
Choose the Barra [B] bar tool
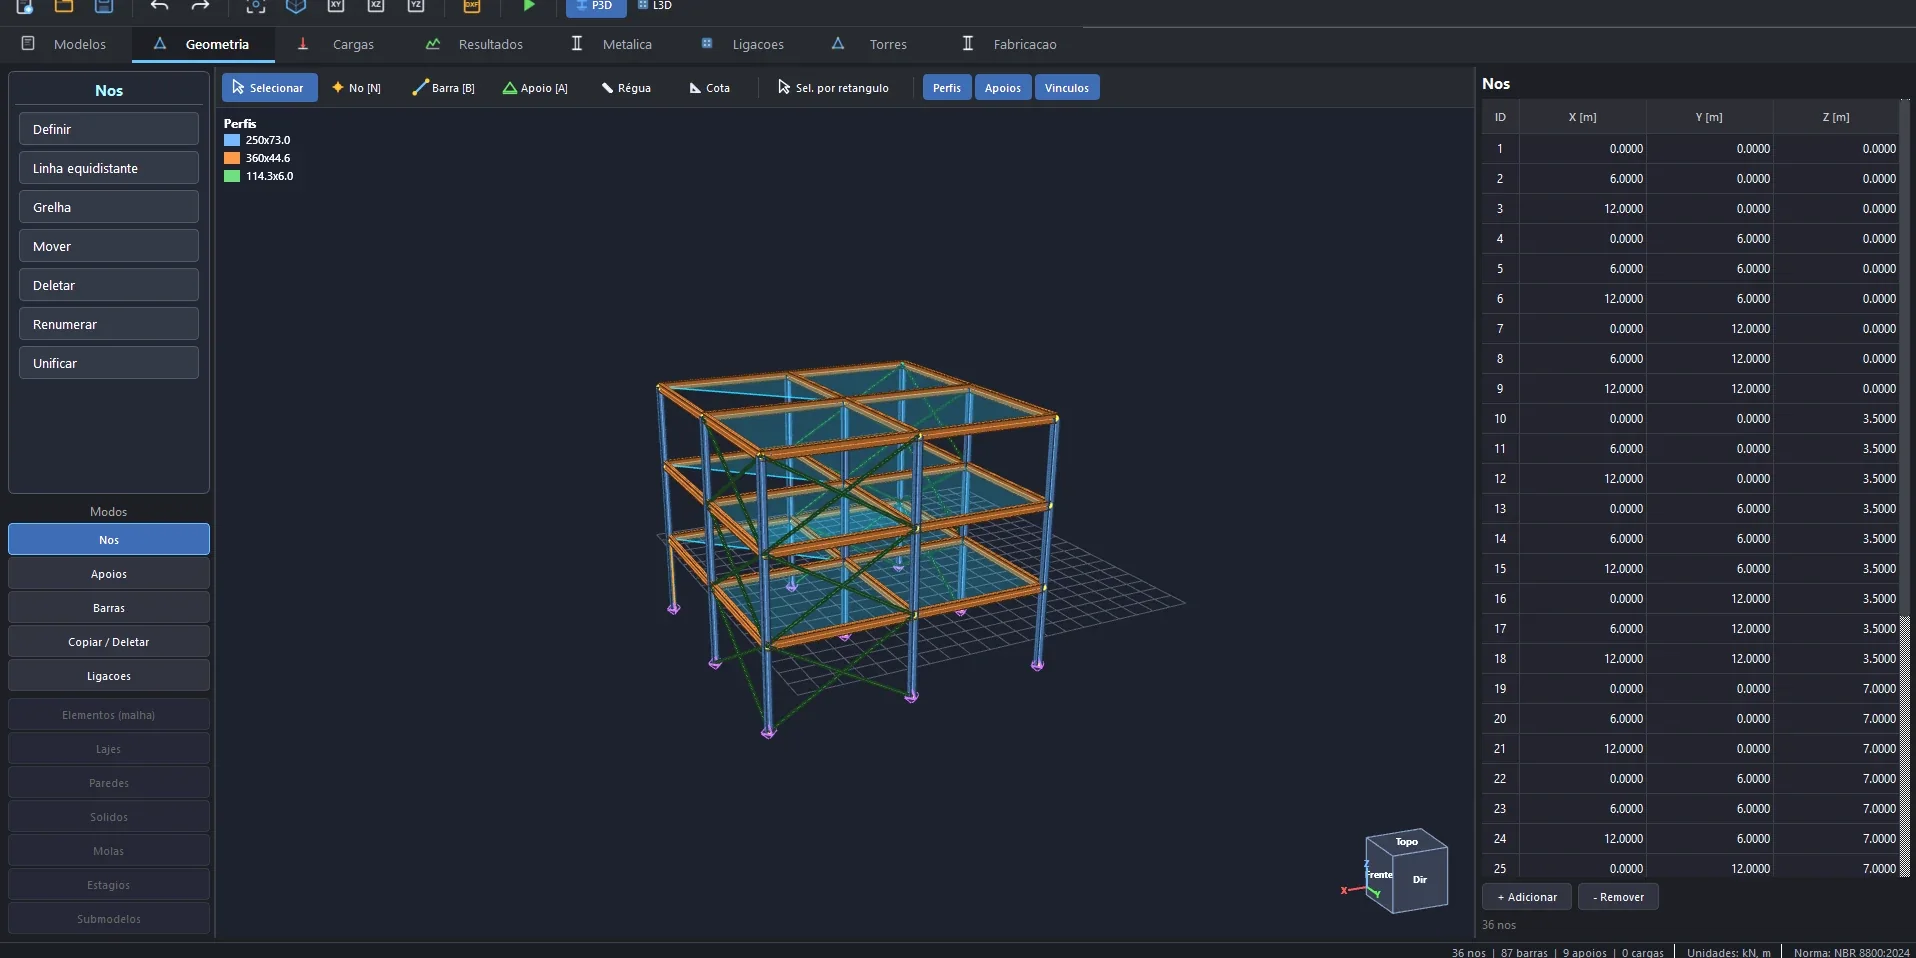point(444,88)
